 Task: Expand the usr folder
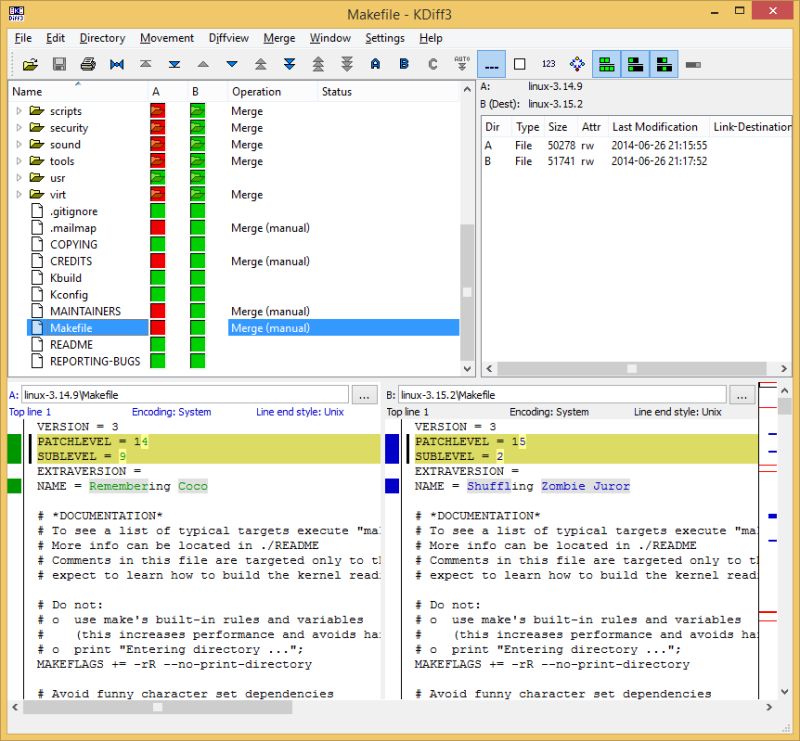tap(19, 178)
